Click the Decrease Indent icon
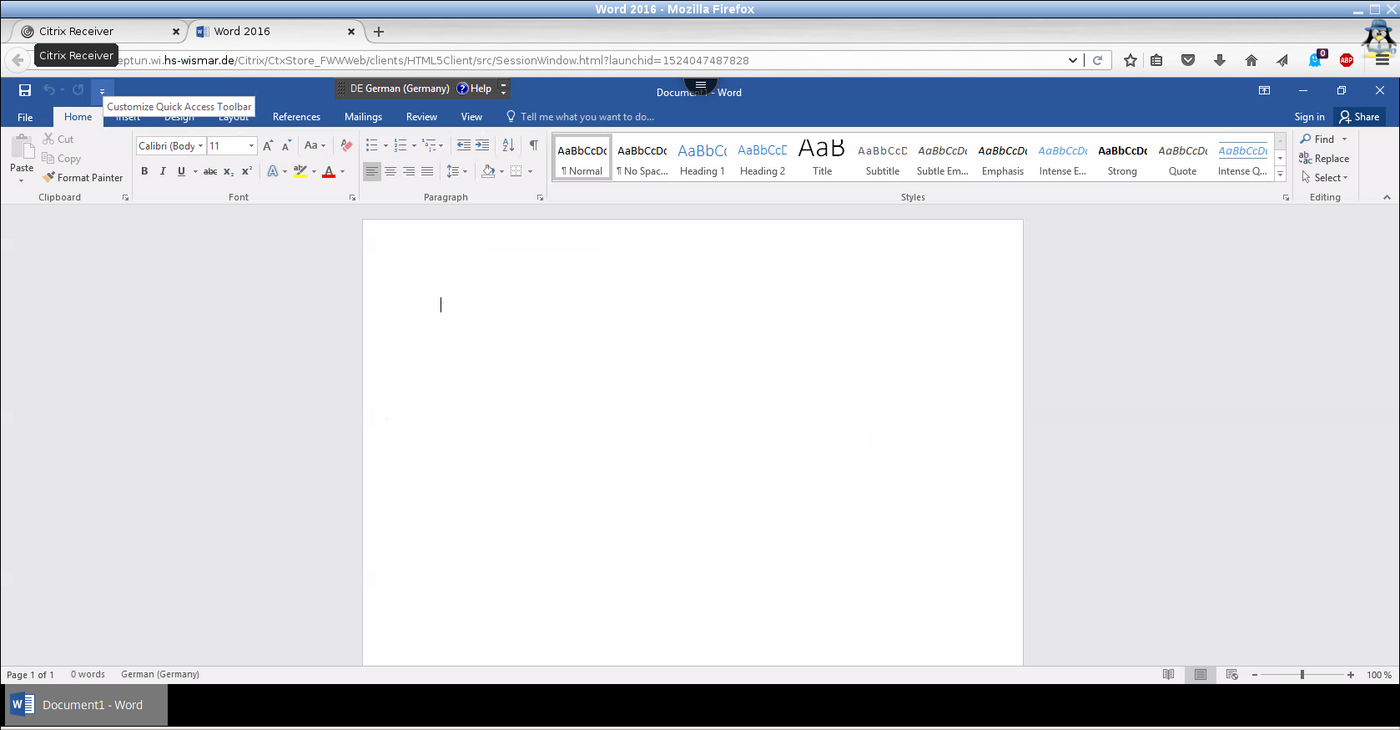Screen dimensions: 1400x730 coord(464,146)
